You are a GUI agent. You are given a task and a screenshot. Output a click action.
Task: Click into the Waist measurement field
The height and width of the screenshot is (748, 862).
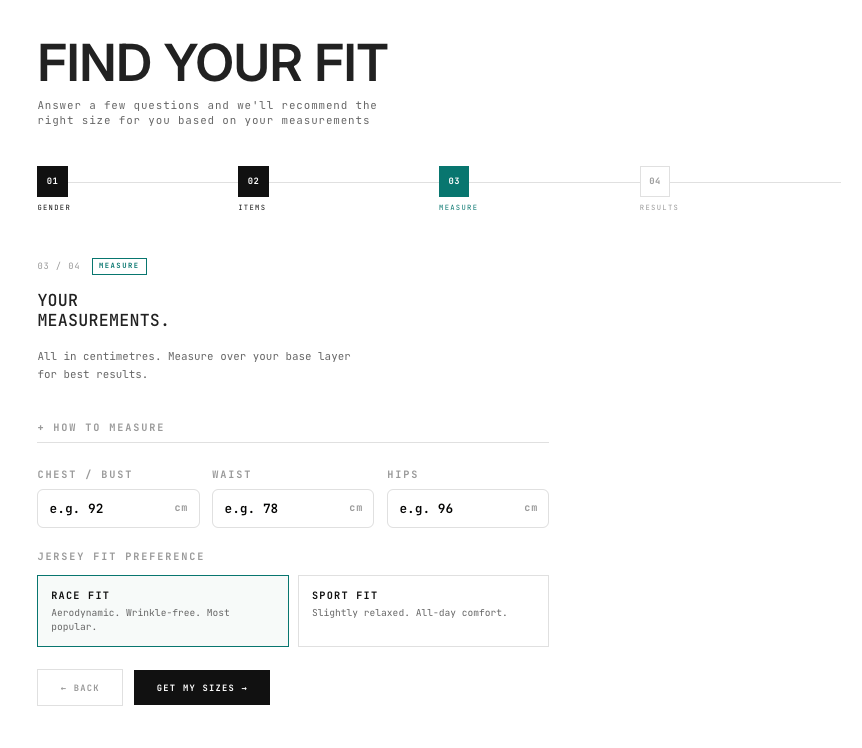(280, 508)
